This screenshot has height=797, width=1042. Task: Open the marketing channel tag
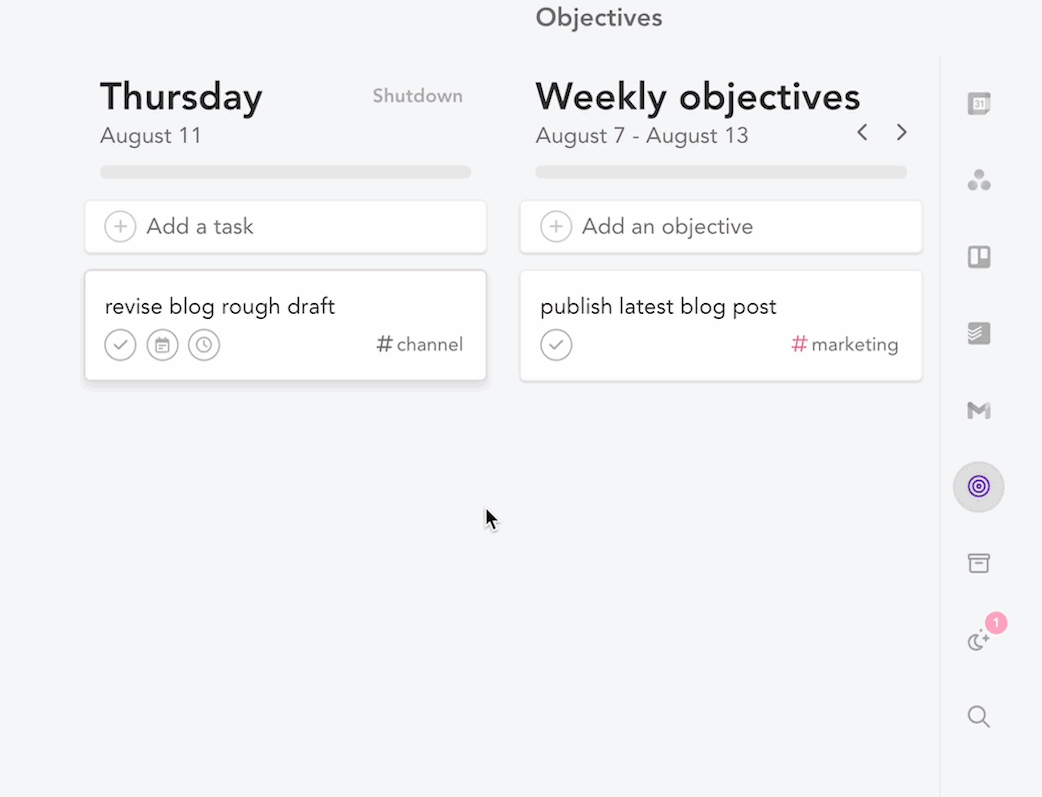click(845, 344)
